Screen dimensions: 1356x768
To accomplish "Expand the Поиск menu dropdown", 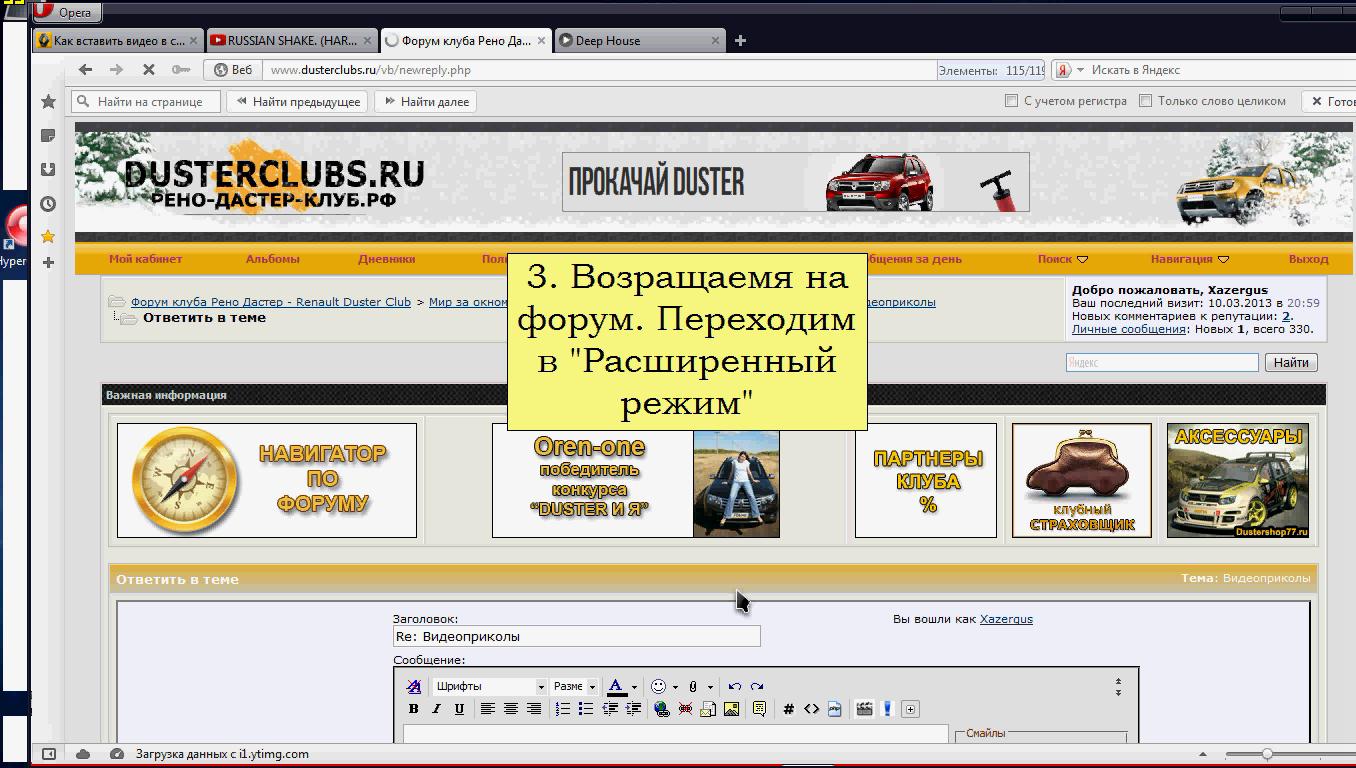I will point(1062,259).
